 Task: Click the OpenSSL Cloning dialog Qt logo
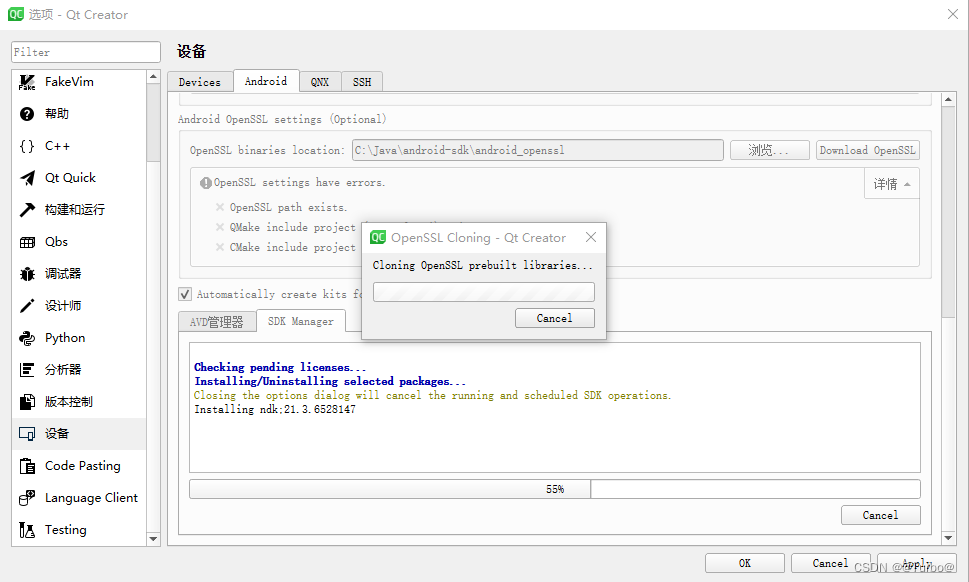(x=378, y=237)
